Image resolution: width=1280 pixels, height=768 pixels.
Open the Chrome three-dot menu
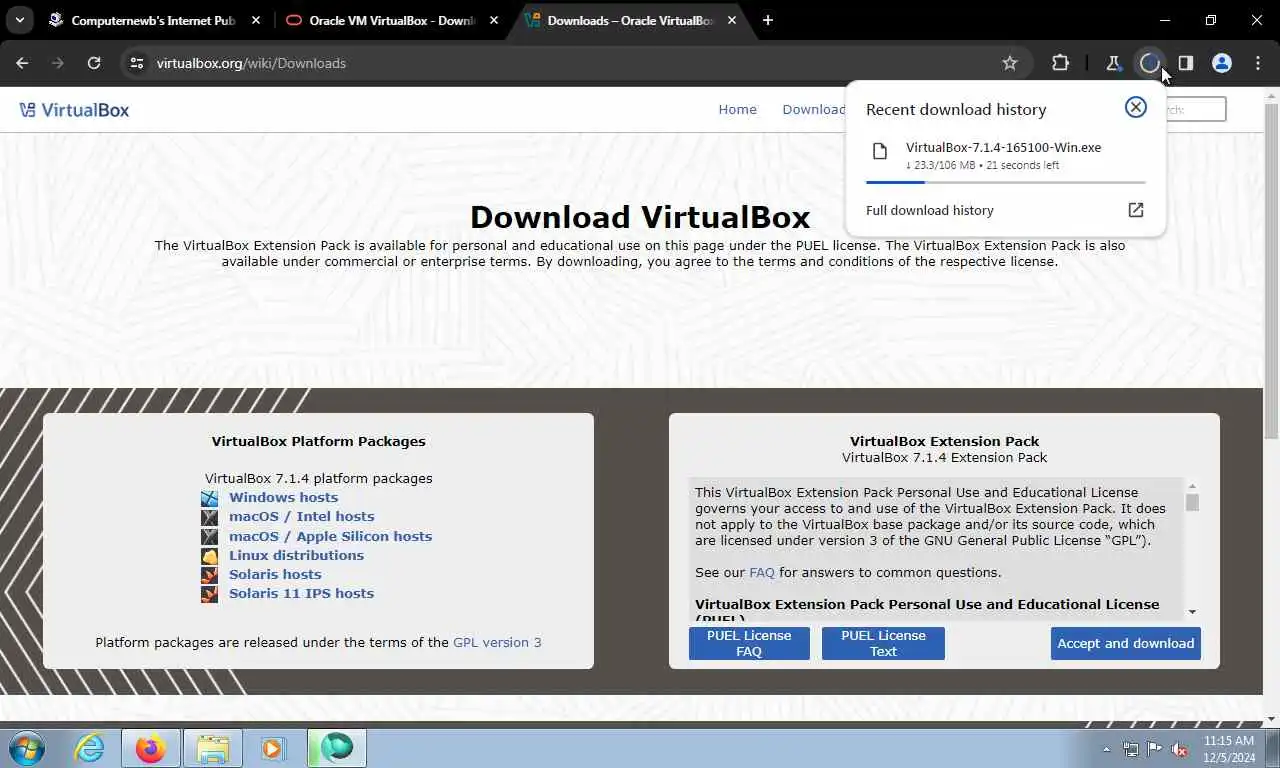click(1257, 63)
